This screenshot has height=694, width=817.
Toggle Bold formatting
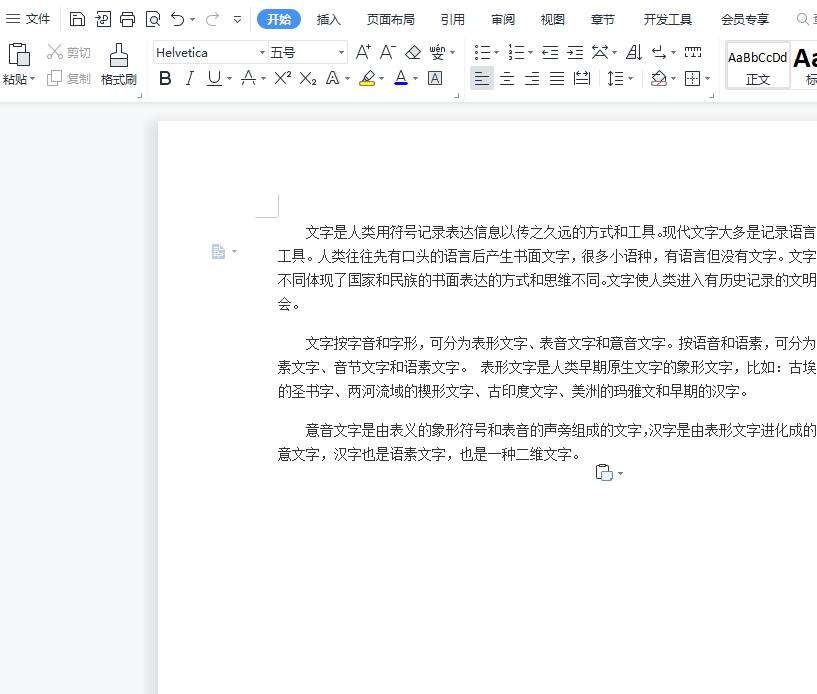(x=165, y=78)
